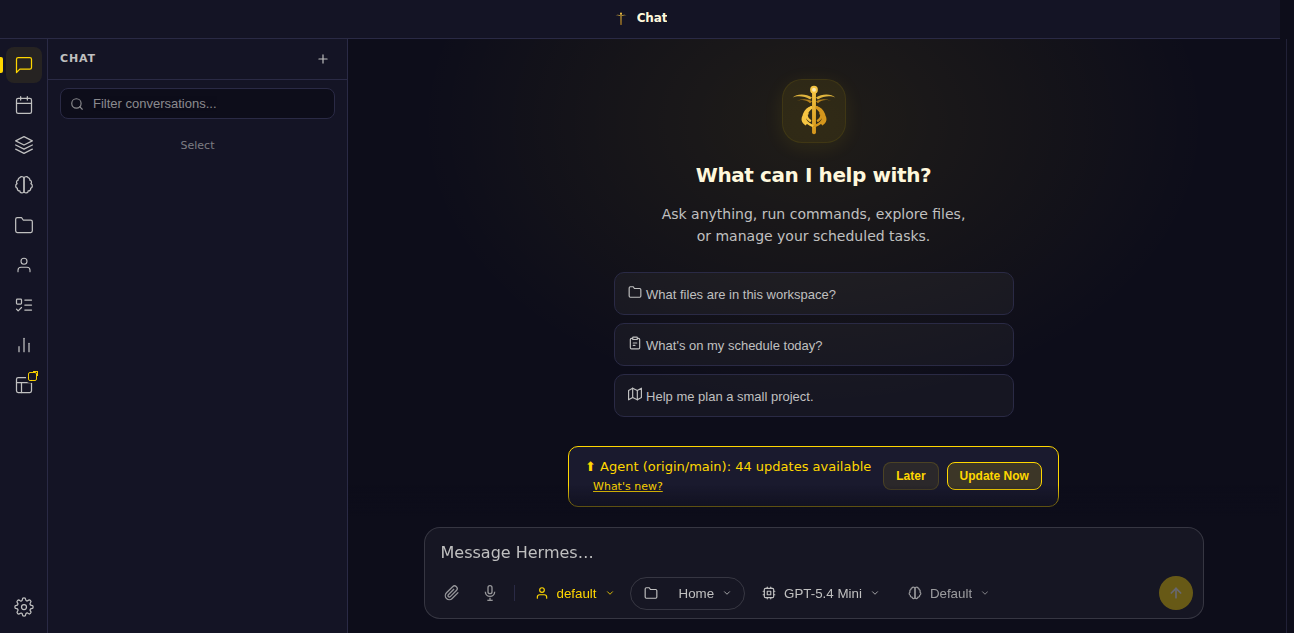Viewport: 1294px width, 633px height.
Task: Toggle the microphone voice input
Action: 490,593
